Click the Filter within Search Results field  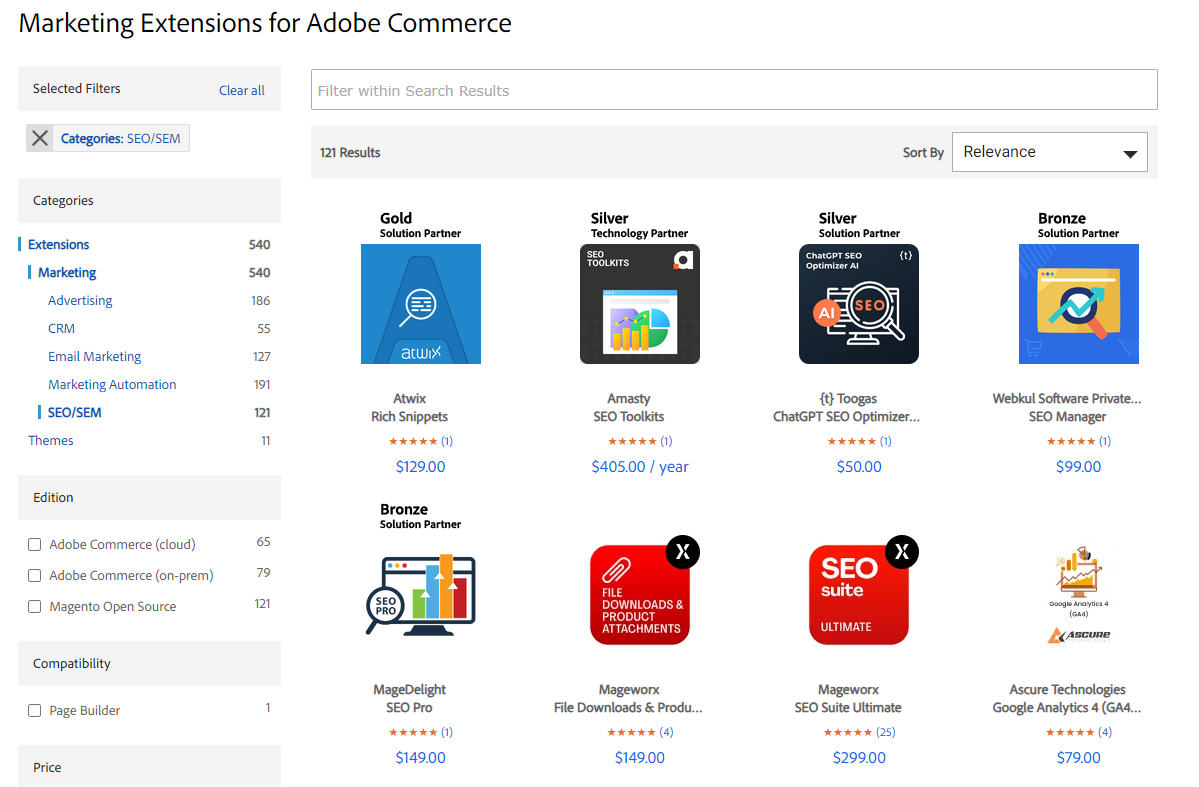tap(734, 90)
